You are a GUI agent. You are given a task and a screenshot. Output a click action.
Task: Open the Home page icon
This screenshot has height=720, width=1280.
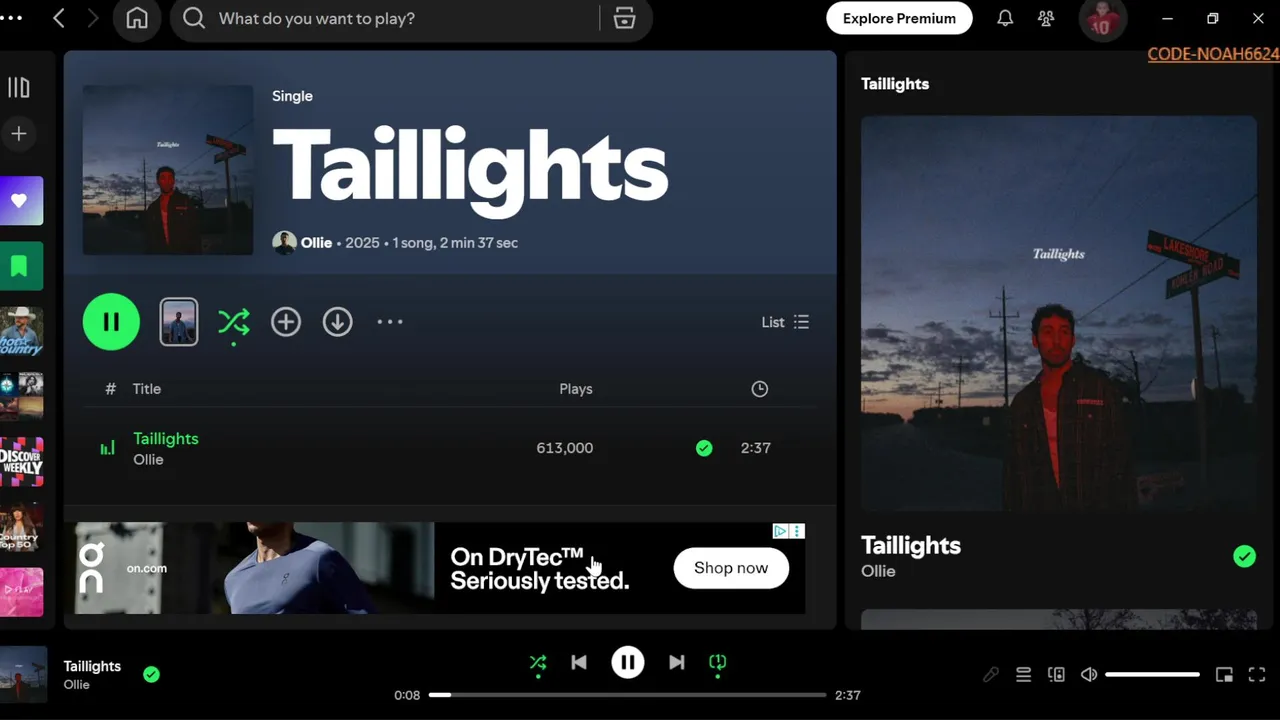[x=137, y=19]
